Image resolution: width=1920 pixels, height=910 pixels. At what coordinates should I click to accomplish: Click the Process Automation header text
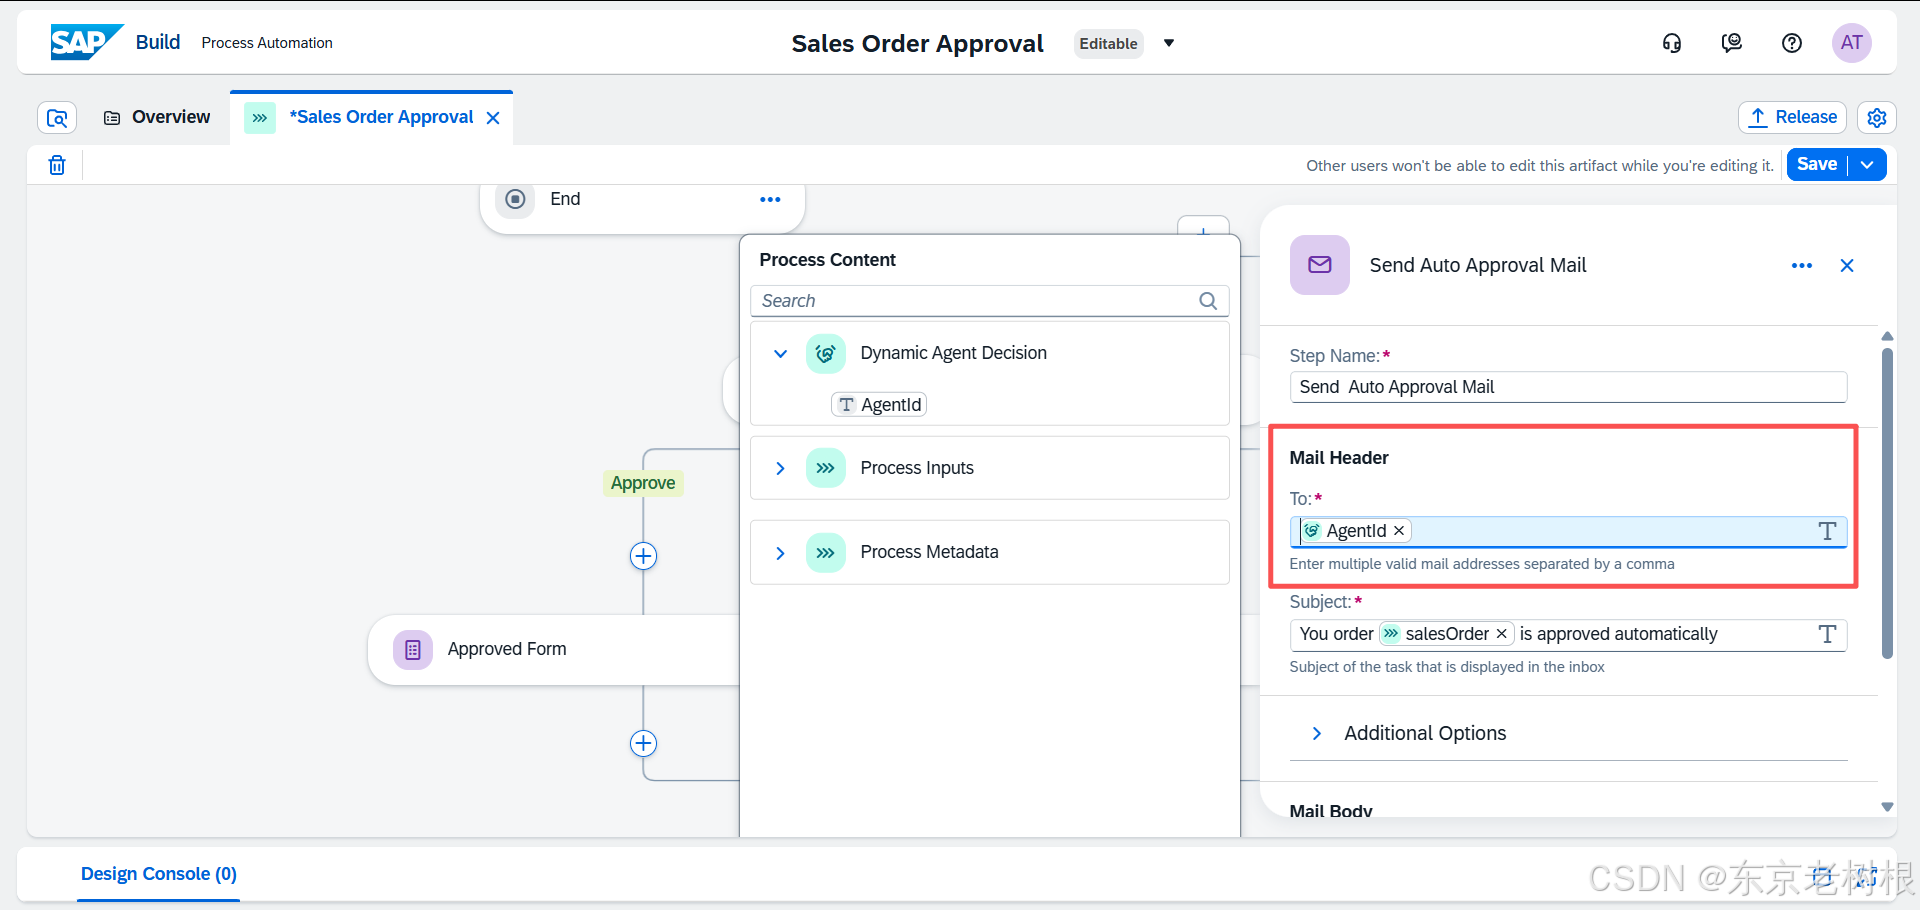[x=267, y=43]
